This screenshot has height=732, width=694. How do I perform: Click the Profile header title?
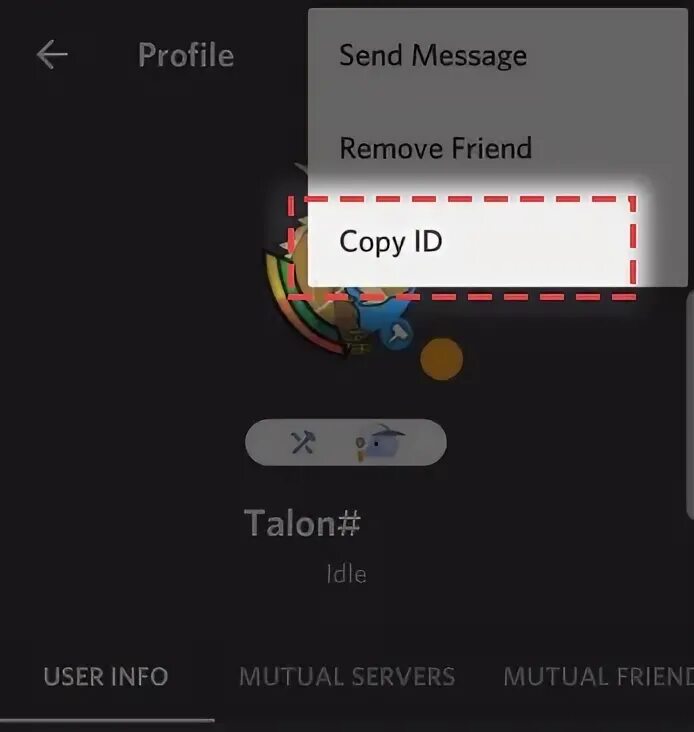[x=186, y=55]
